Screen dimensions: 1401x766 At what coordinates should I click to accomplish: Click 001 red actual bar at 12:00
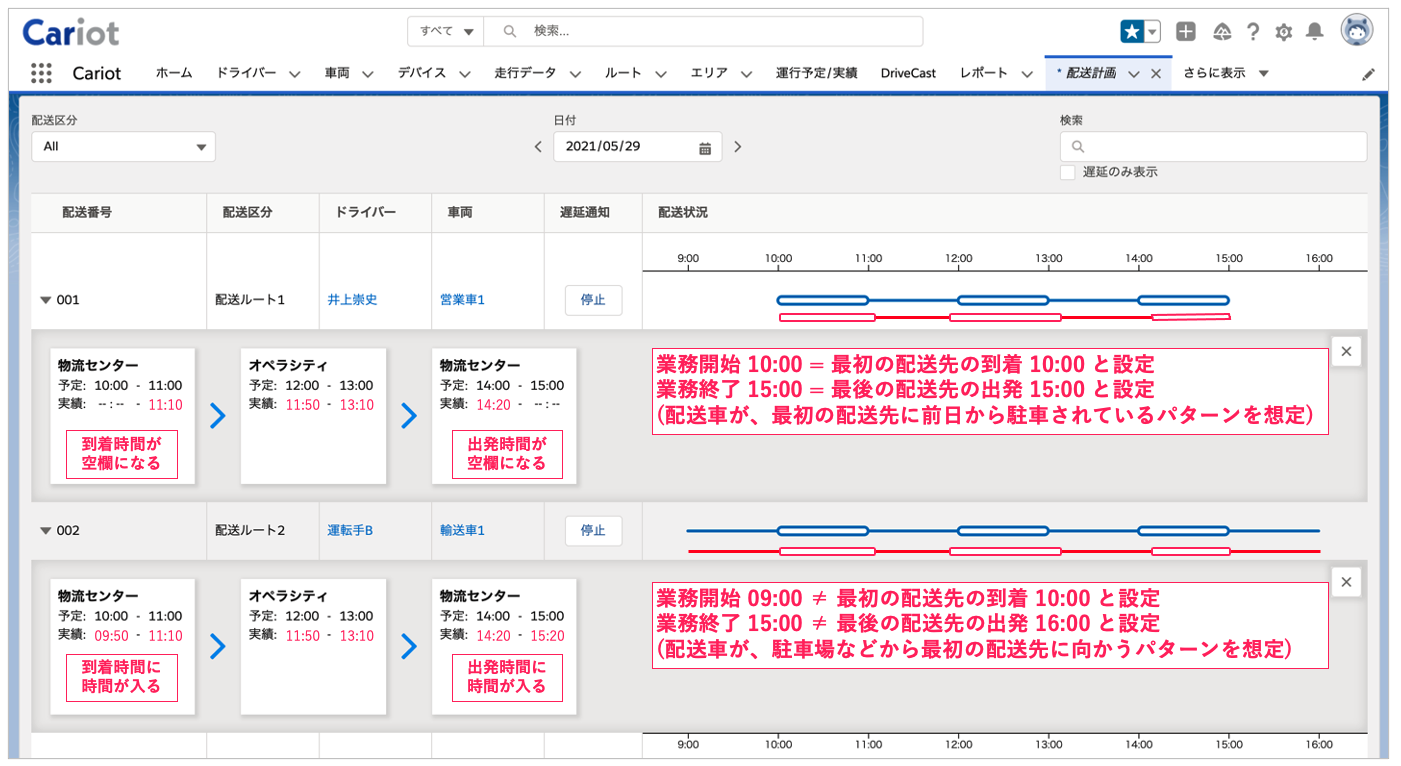(x=1005, y=317)
